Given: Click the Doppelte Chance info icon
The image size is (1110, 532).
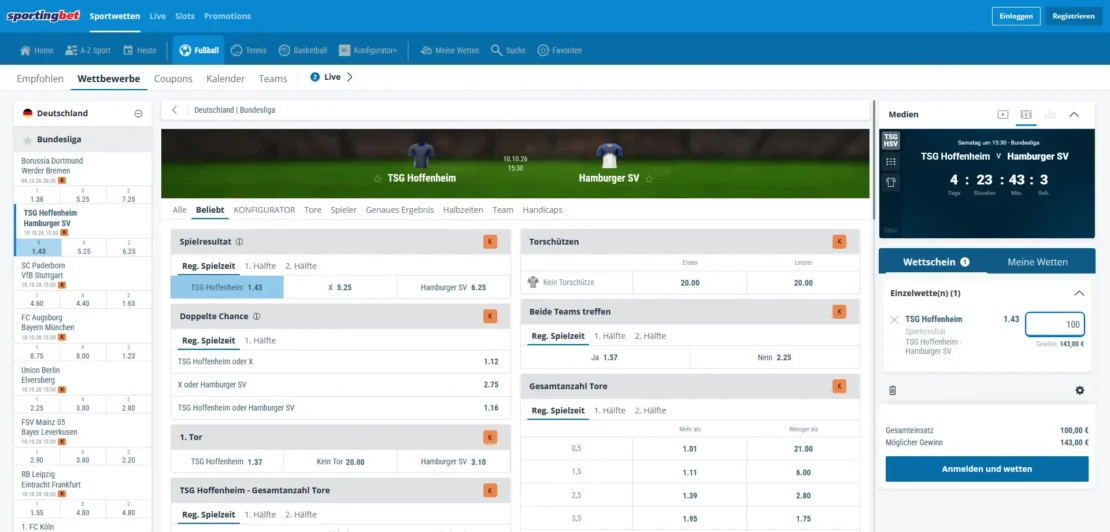Looking at the screenshot, I should [x=257, y=316].
